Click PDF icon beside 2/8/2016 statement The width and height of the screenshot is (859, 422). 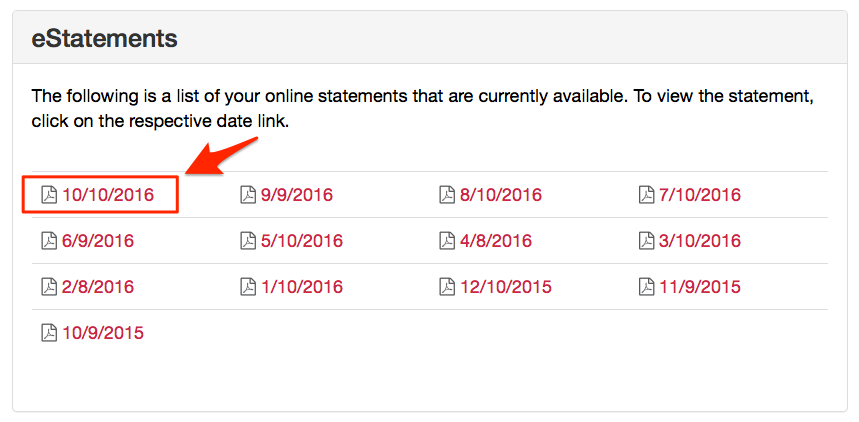point(48,287)
